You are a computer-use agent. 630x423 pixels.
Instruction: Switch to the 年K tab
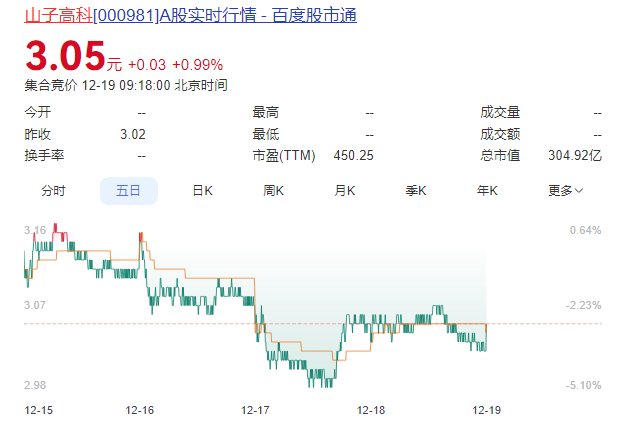[487, 191]
